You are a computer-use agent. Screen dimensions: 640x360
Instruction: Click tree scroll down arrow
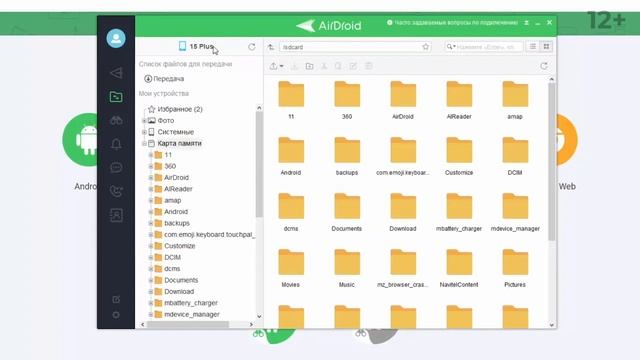pos(259,316)
